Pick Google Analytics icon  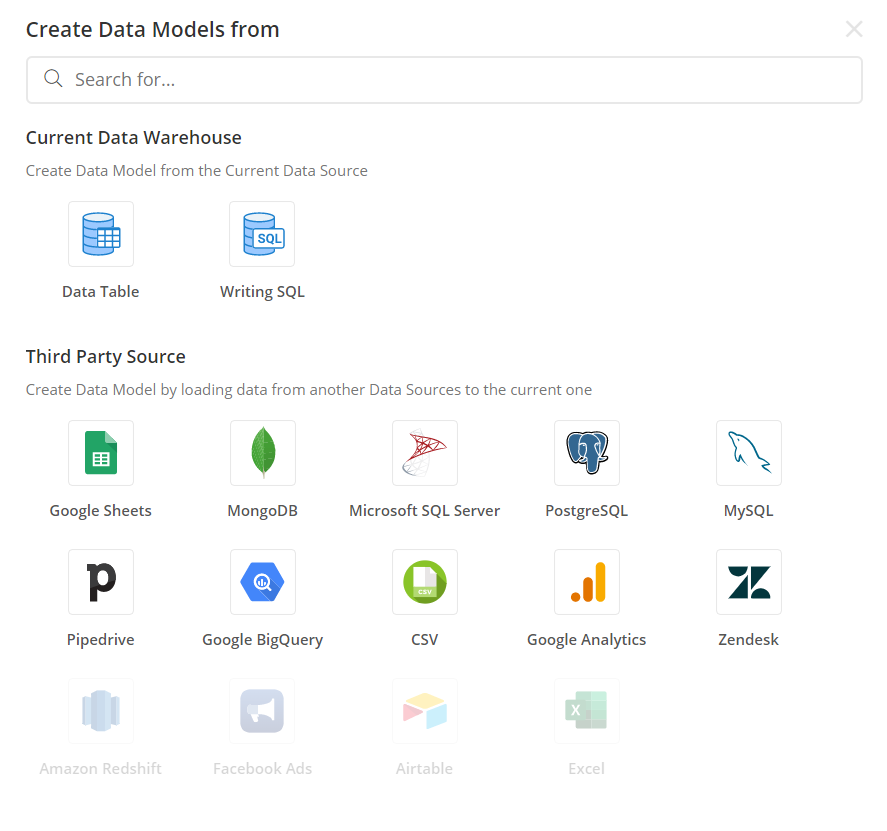tap(587, 582)
